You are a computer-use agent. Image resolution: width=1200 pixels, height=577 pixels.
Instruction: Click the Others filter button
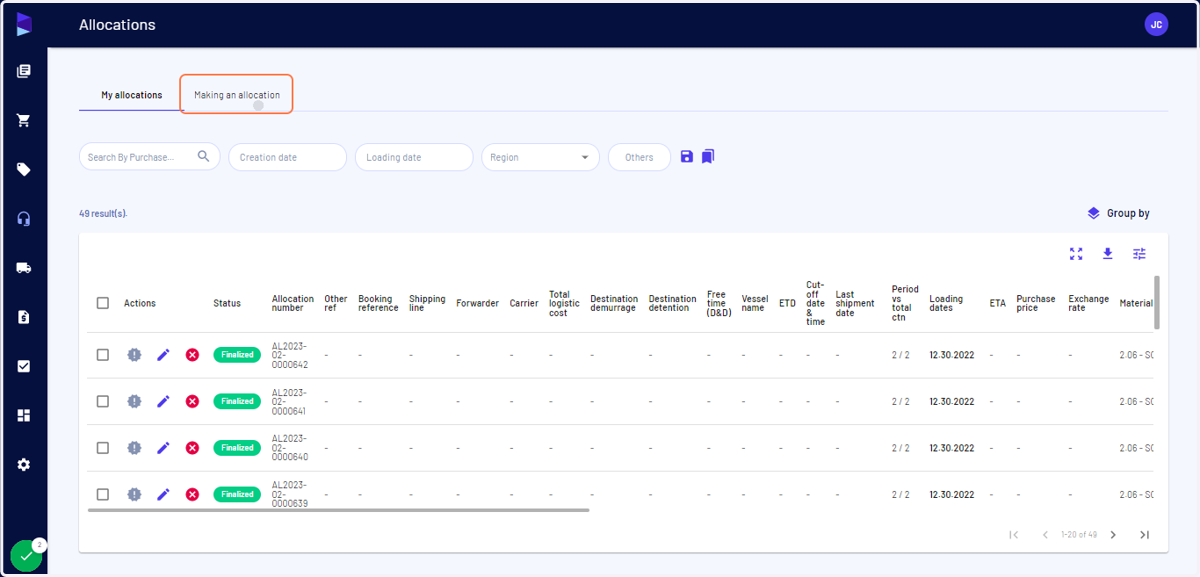click(639, 157)
